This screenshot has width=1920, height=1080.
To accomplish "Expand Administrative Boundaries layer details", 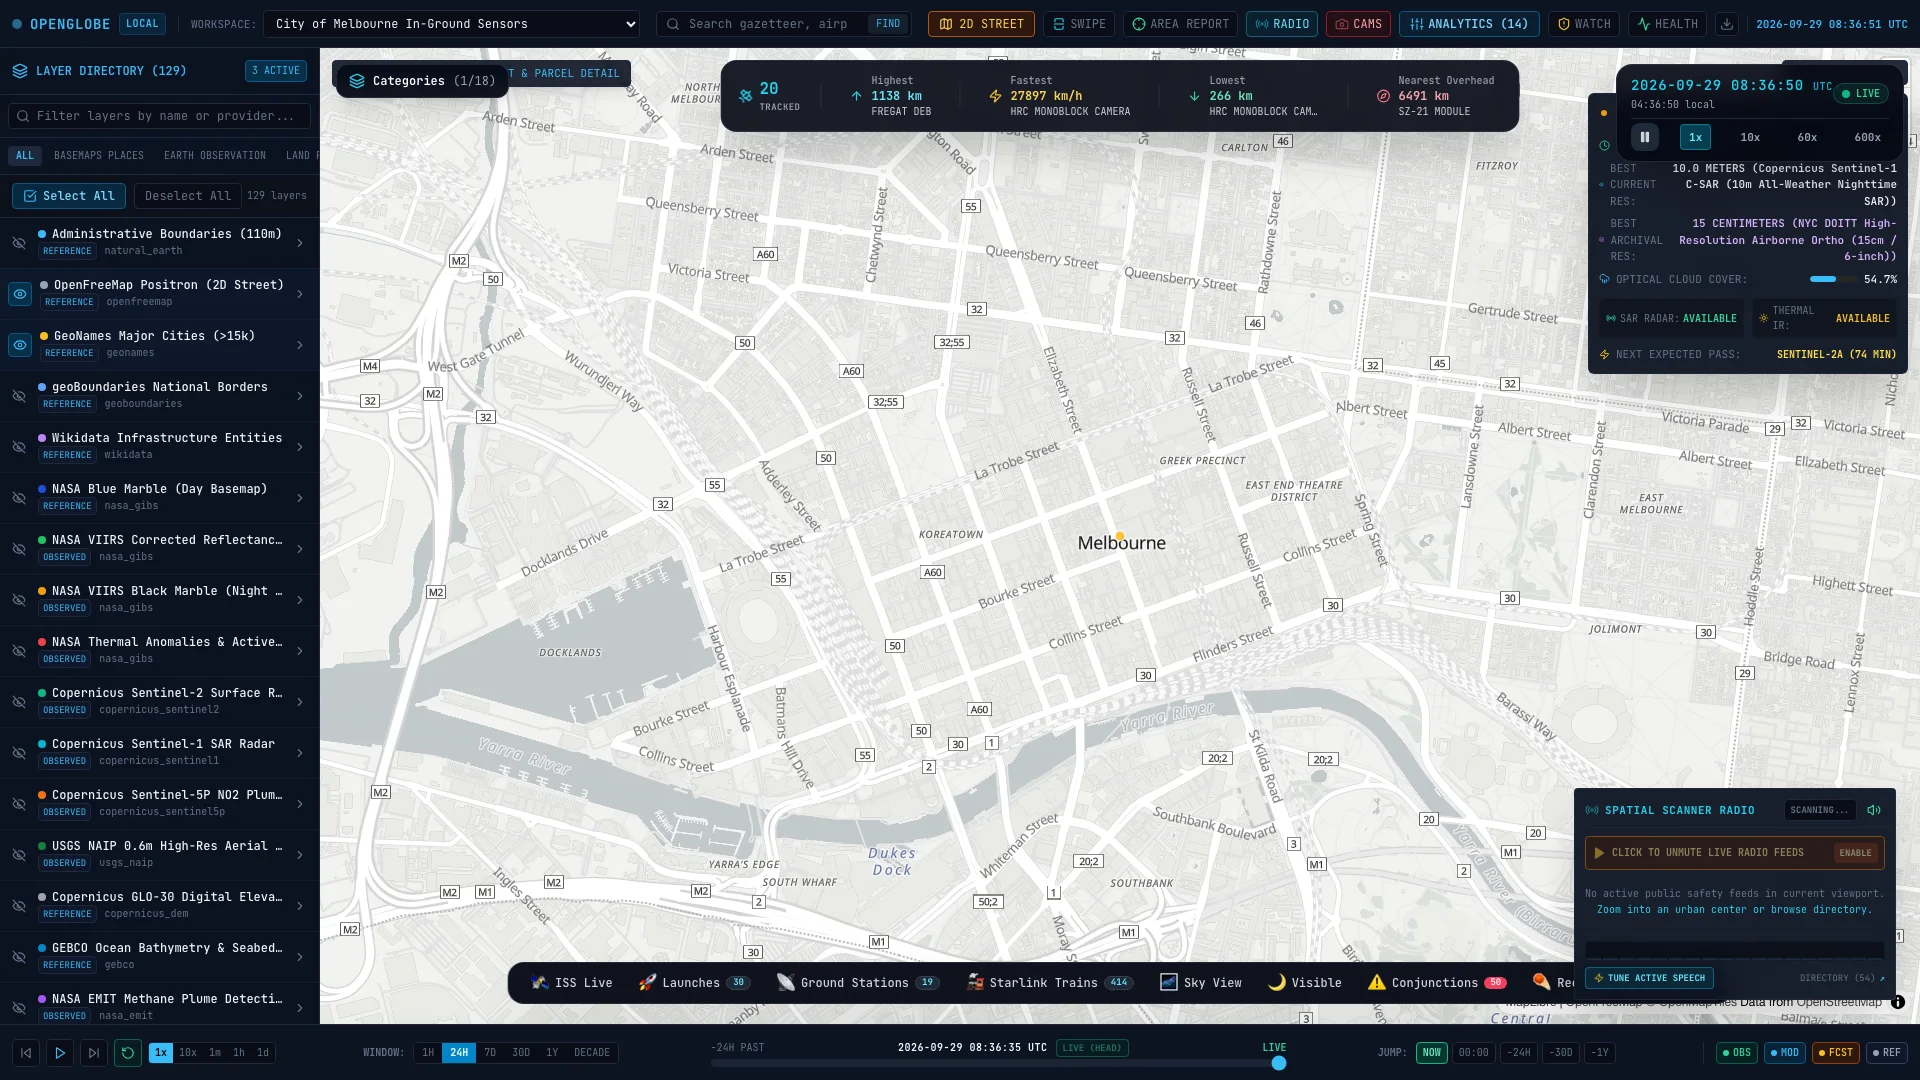I will 300,243.
